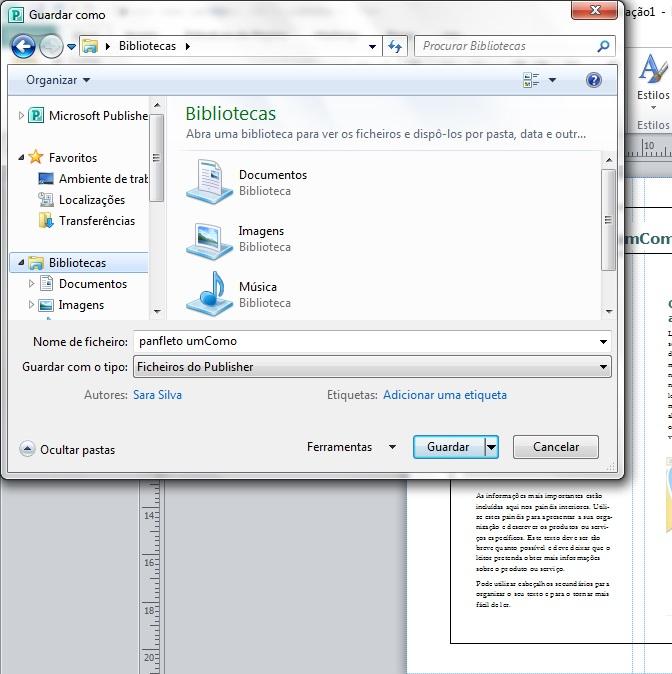Select the Música library icon
Viewport: 672px width, 674px height.
(x=210, y=294)
